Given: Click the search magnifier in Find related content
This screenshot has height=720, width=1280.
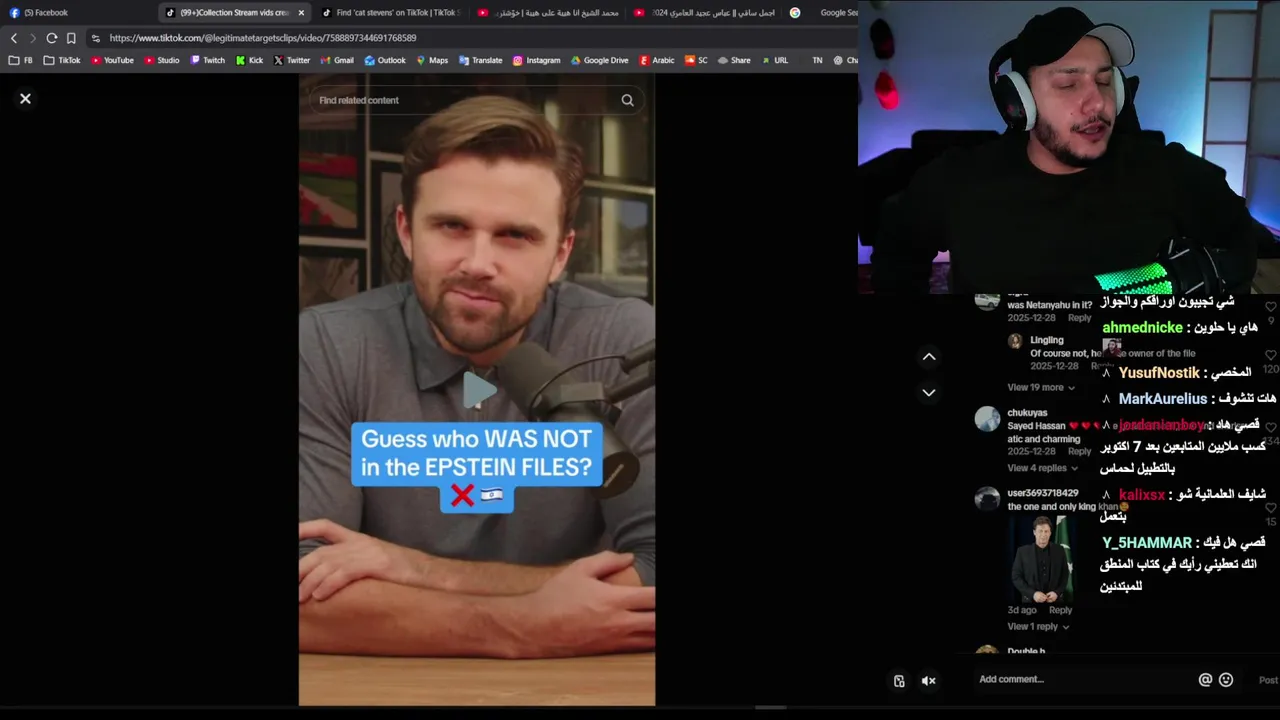Looking at the screenshot, I should coord(627,100).
